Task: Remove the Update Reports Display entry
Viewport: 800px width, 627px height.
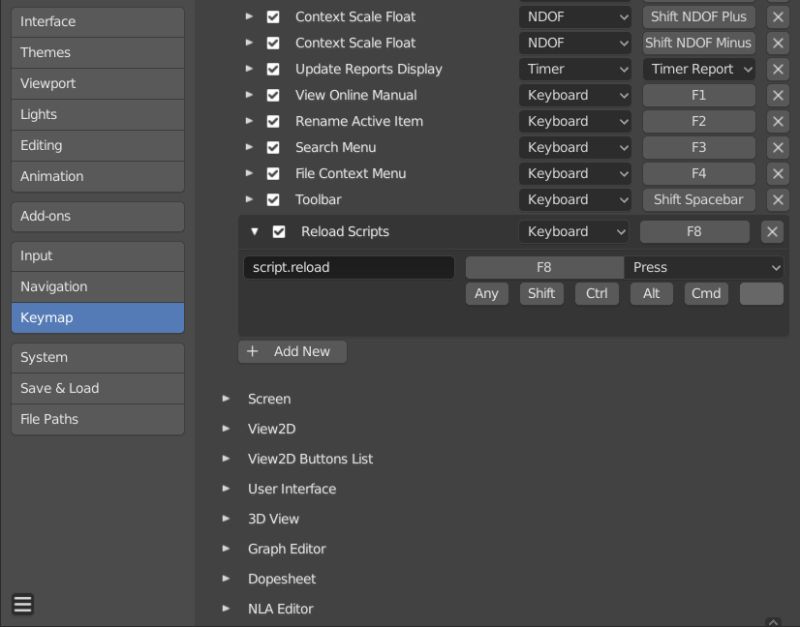Action: (x=778, y=69)
